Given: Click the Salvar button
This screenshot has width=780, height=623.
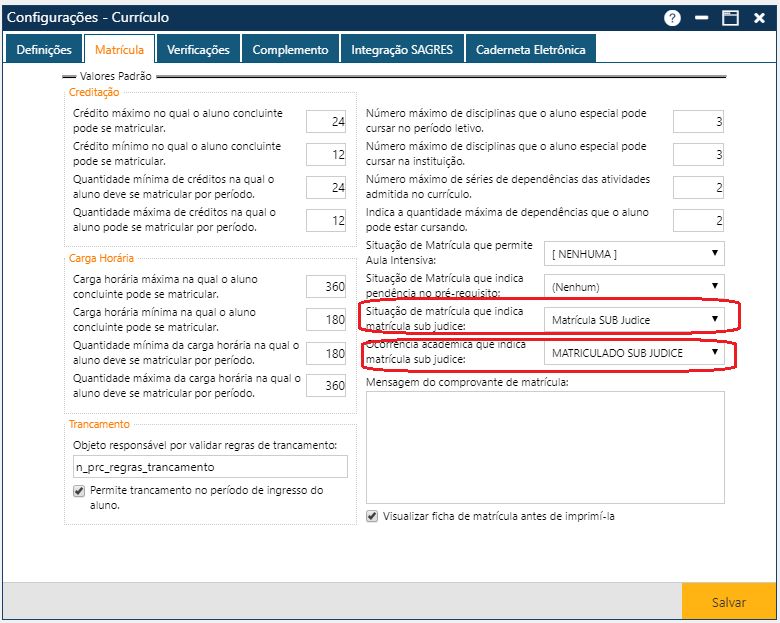Looking at the screenshot, I should pyautogui.click(x=729, y=602).
